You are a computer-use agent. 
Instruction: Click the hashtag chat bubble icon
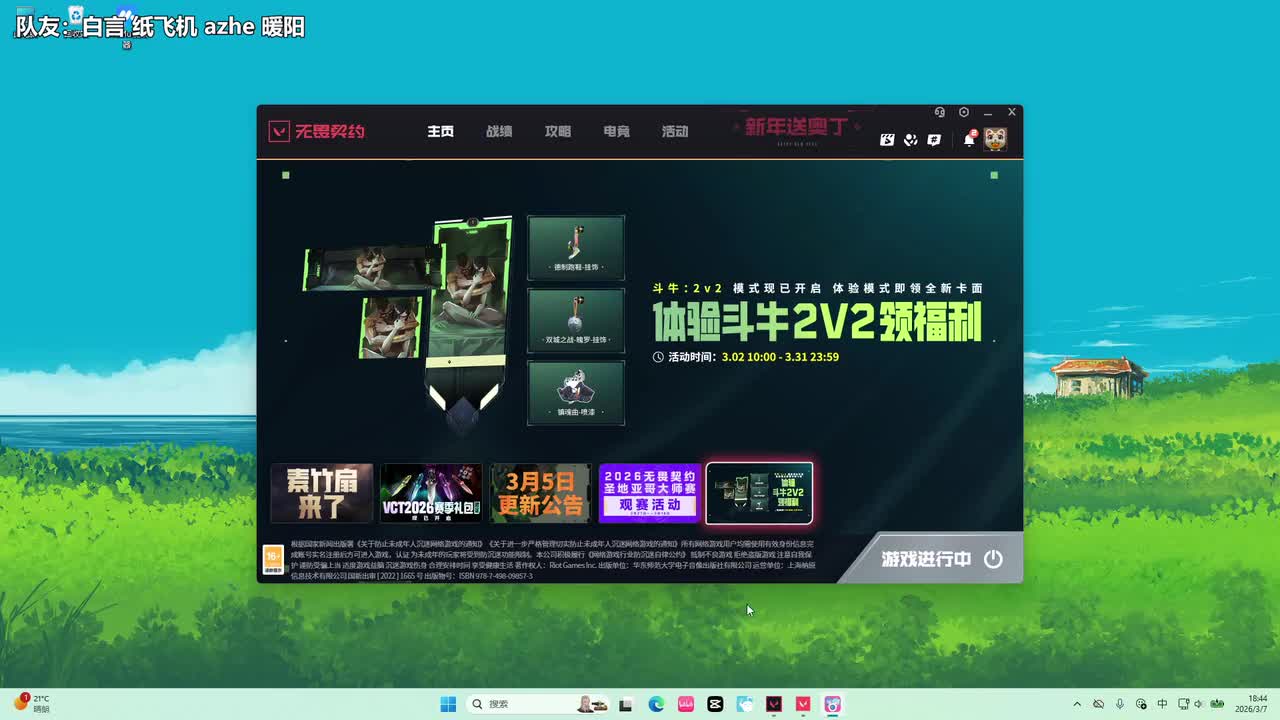click(x=934, y=140)
